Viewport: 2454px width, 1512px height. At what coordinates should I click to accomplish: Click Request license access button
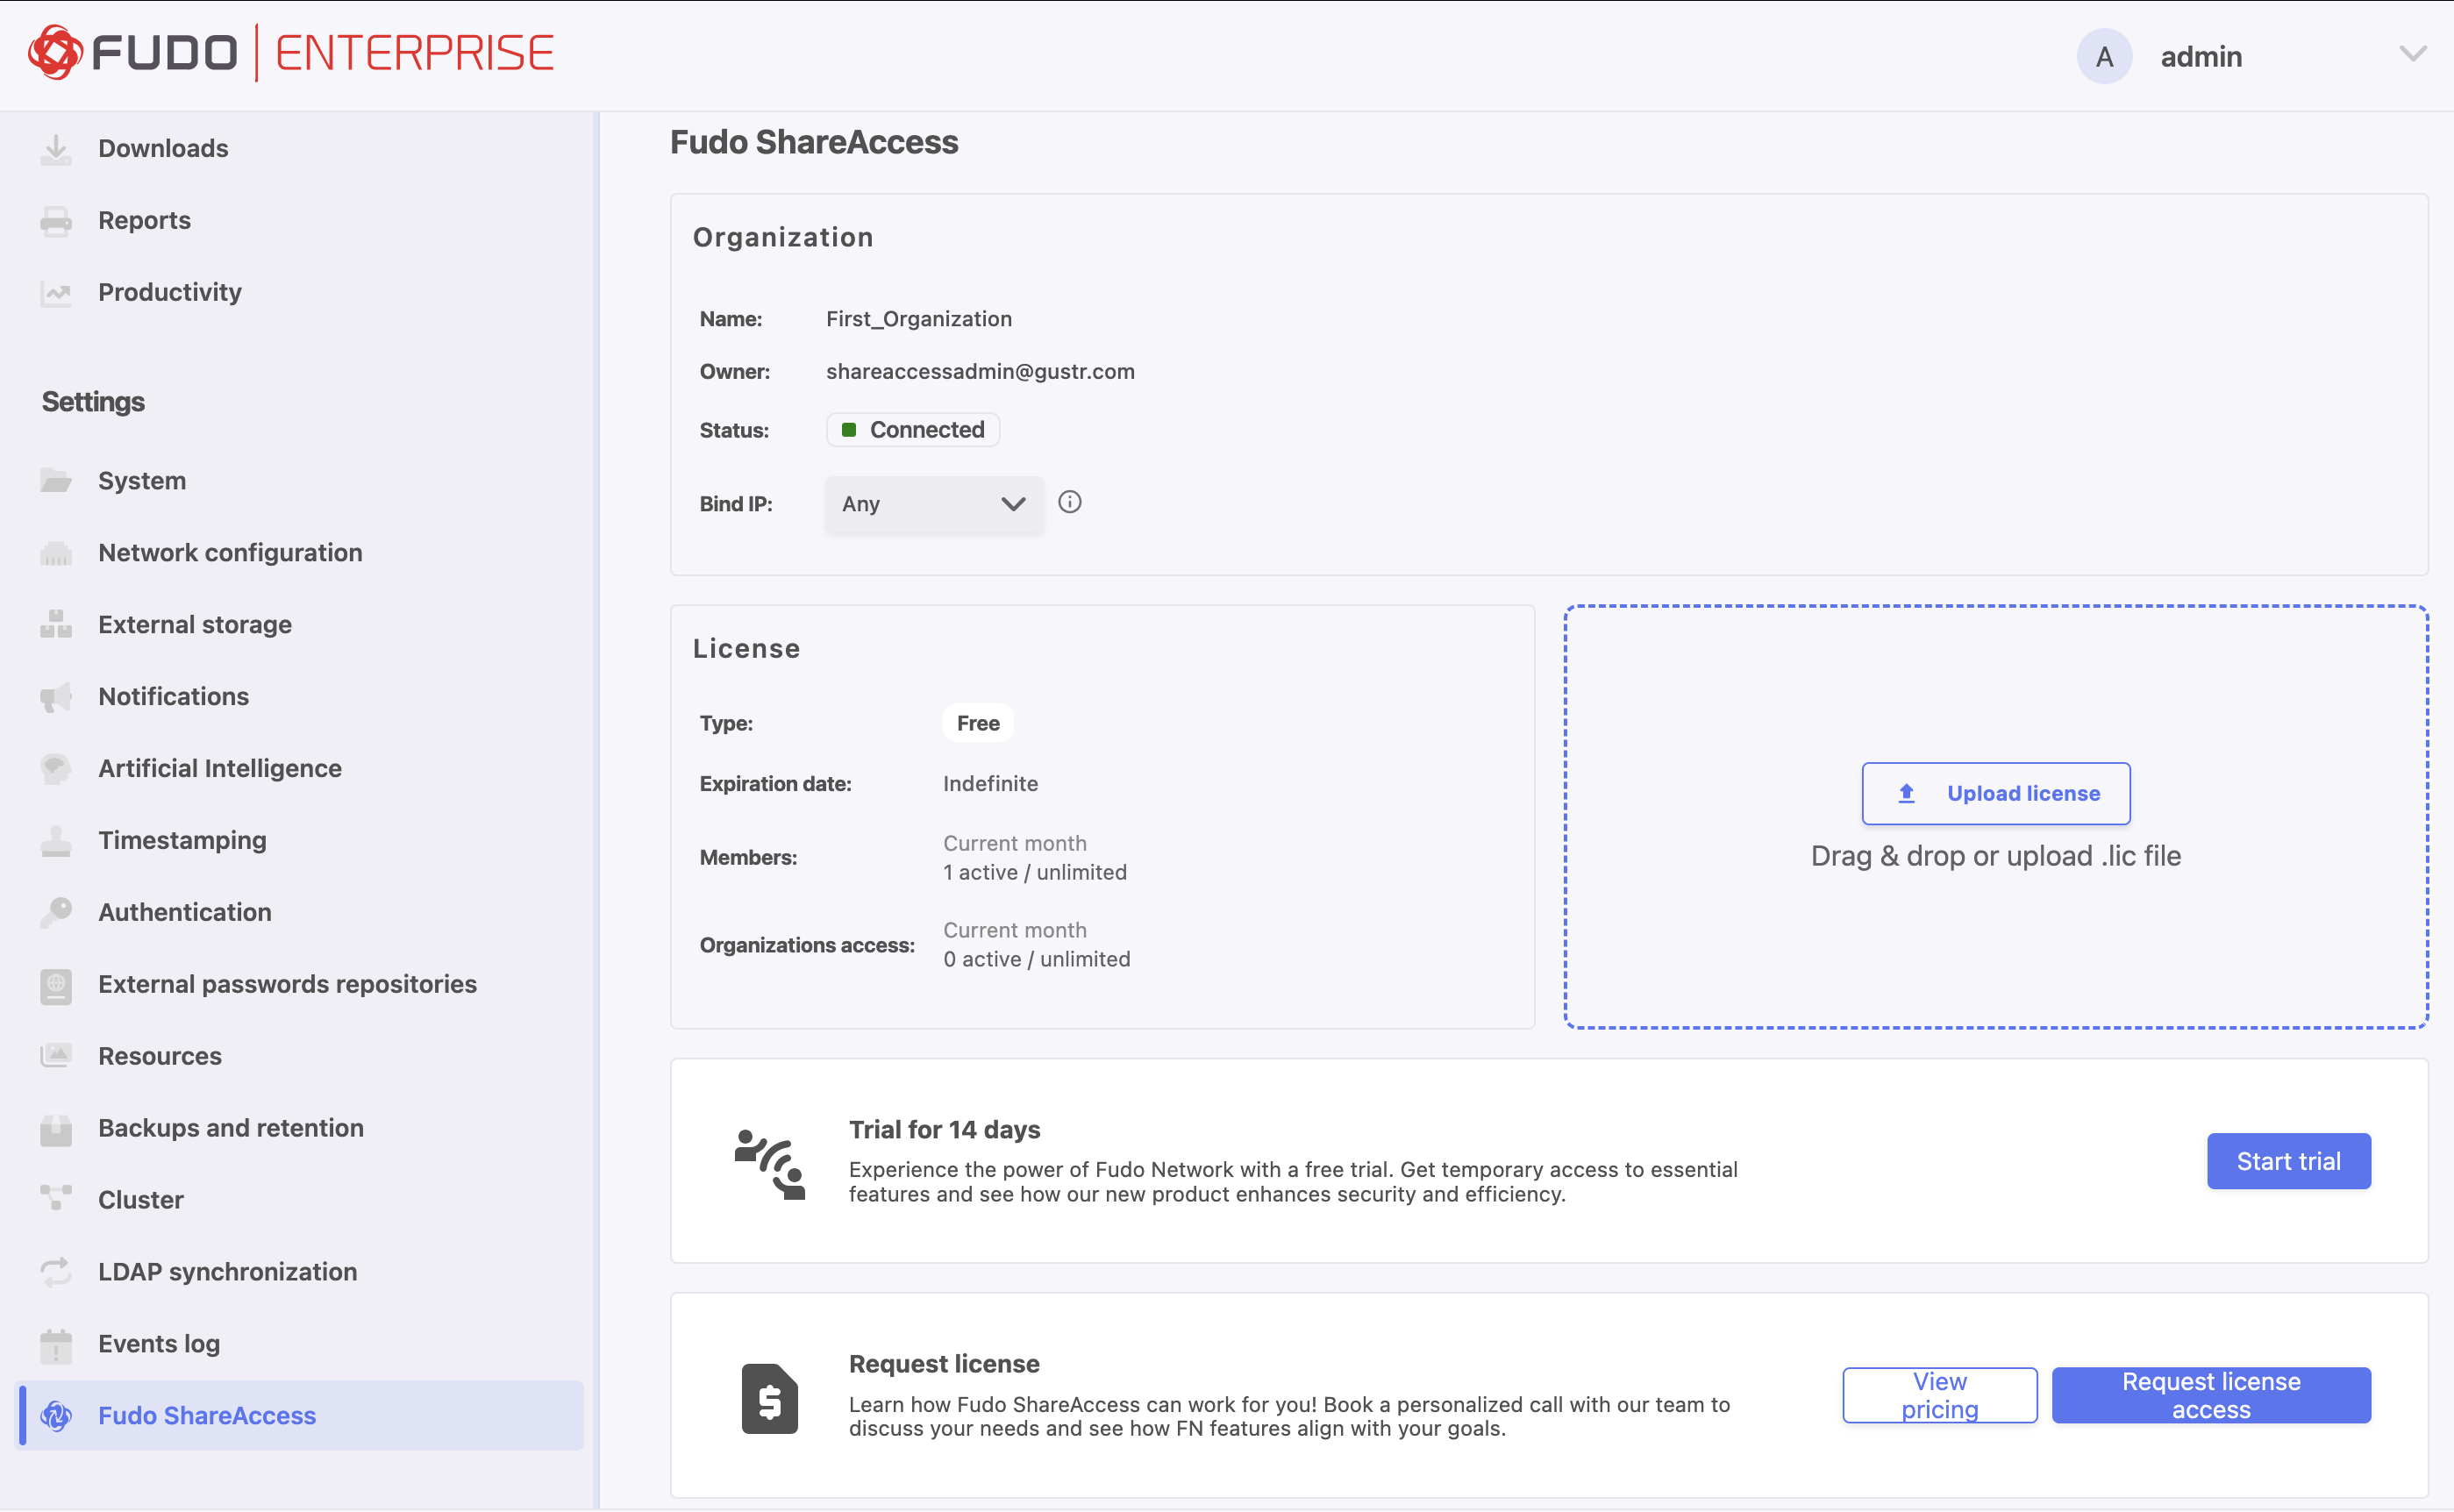(x=2211, y=1395)
